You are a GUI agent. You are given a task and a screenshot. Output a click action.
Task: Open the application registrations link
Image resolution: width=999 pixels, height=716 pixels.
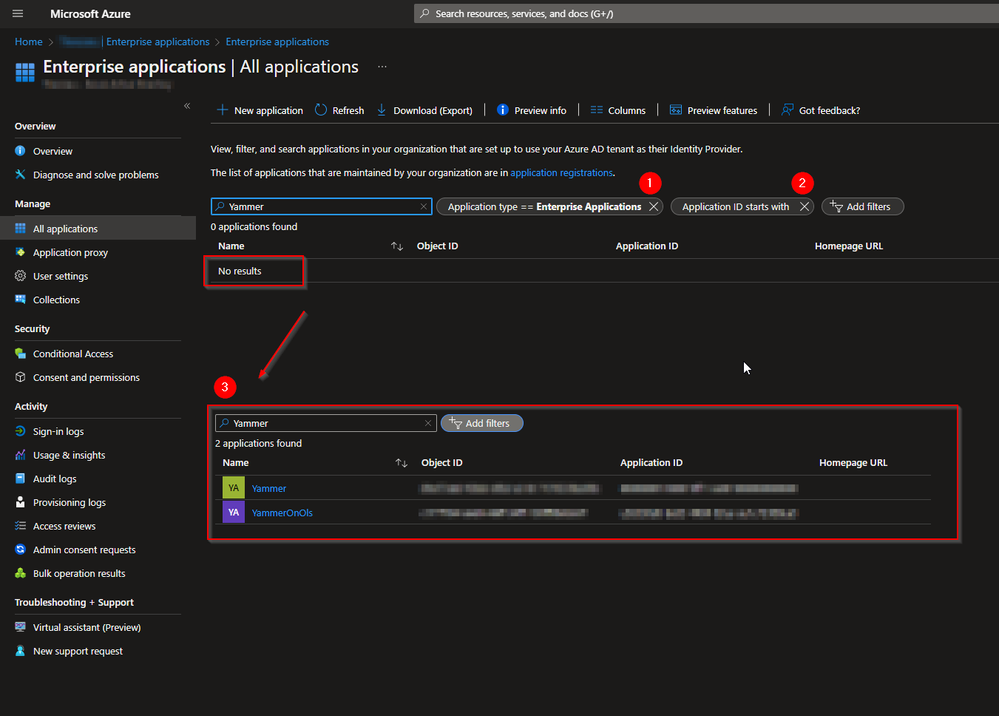[x=561, y=173]
